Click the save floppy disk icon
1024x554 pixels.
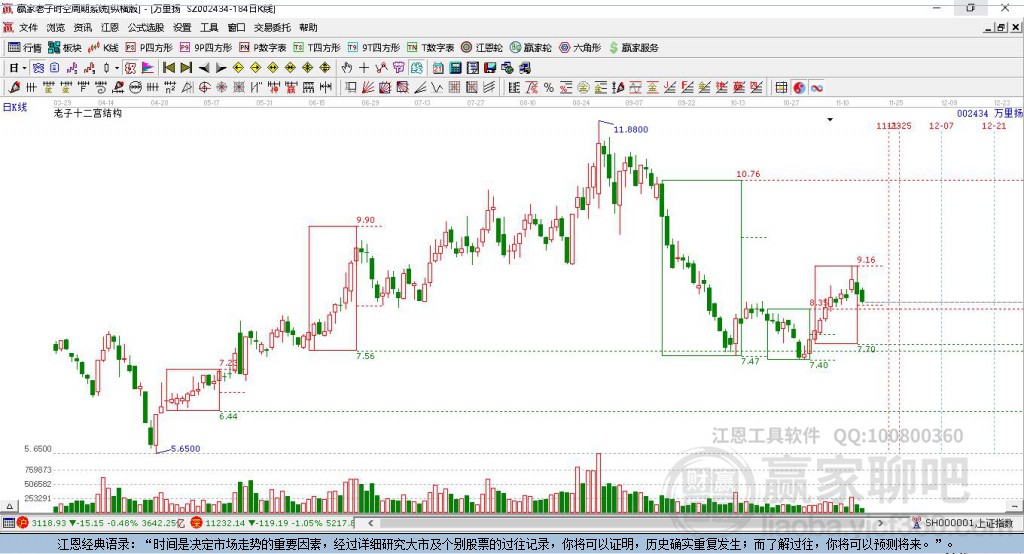490,68
